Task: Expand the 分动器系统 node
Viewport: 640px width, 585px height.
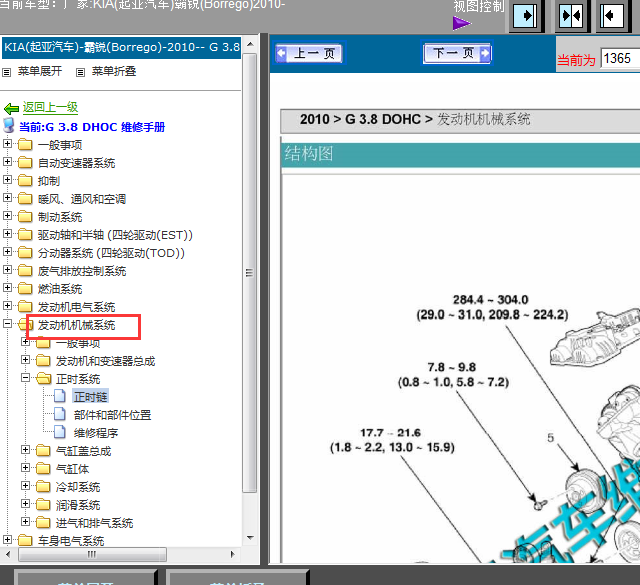Action: click(7, 251)
